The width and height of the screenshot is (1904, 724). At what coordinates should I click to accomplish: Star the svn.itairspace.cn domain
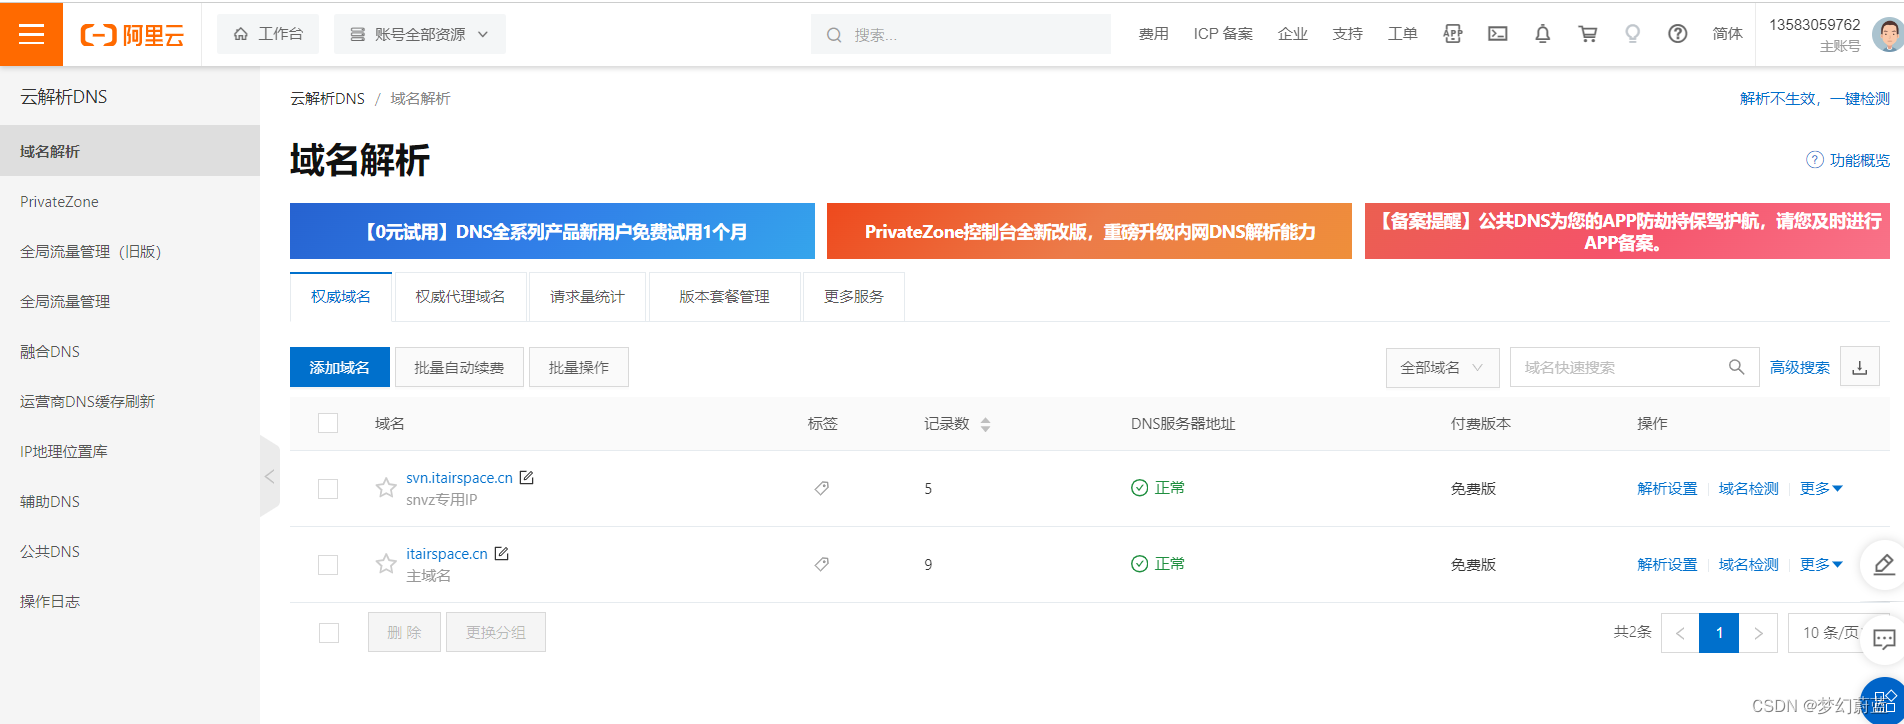386,488
